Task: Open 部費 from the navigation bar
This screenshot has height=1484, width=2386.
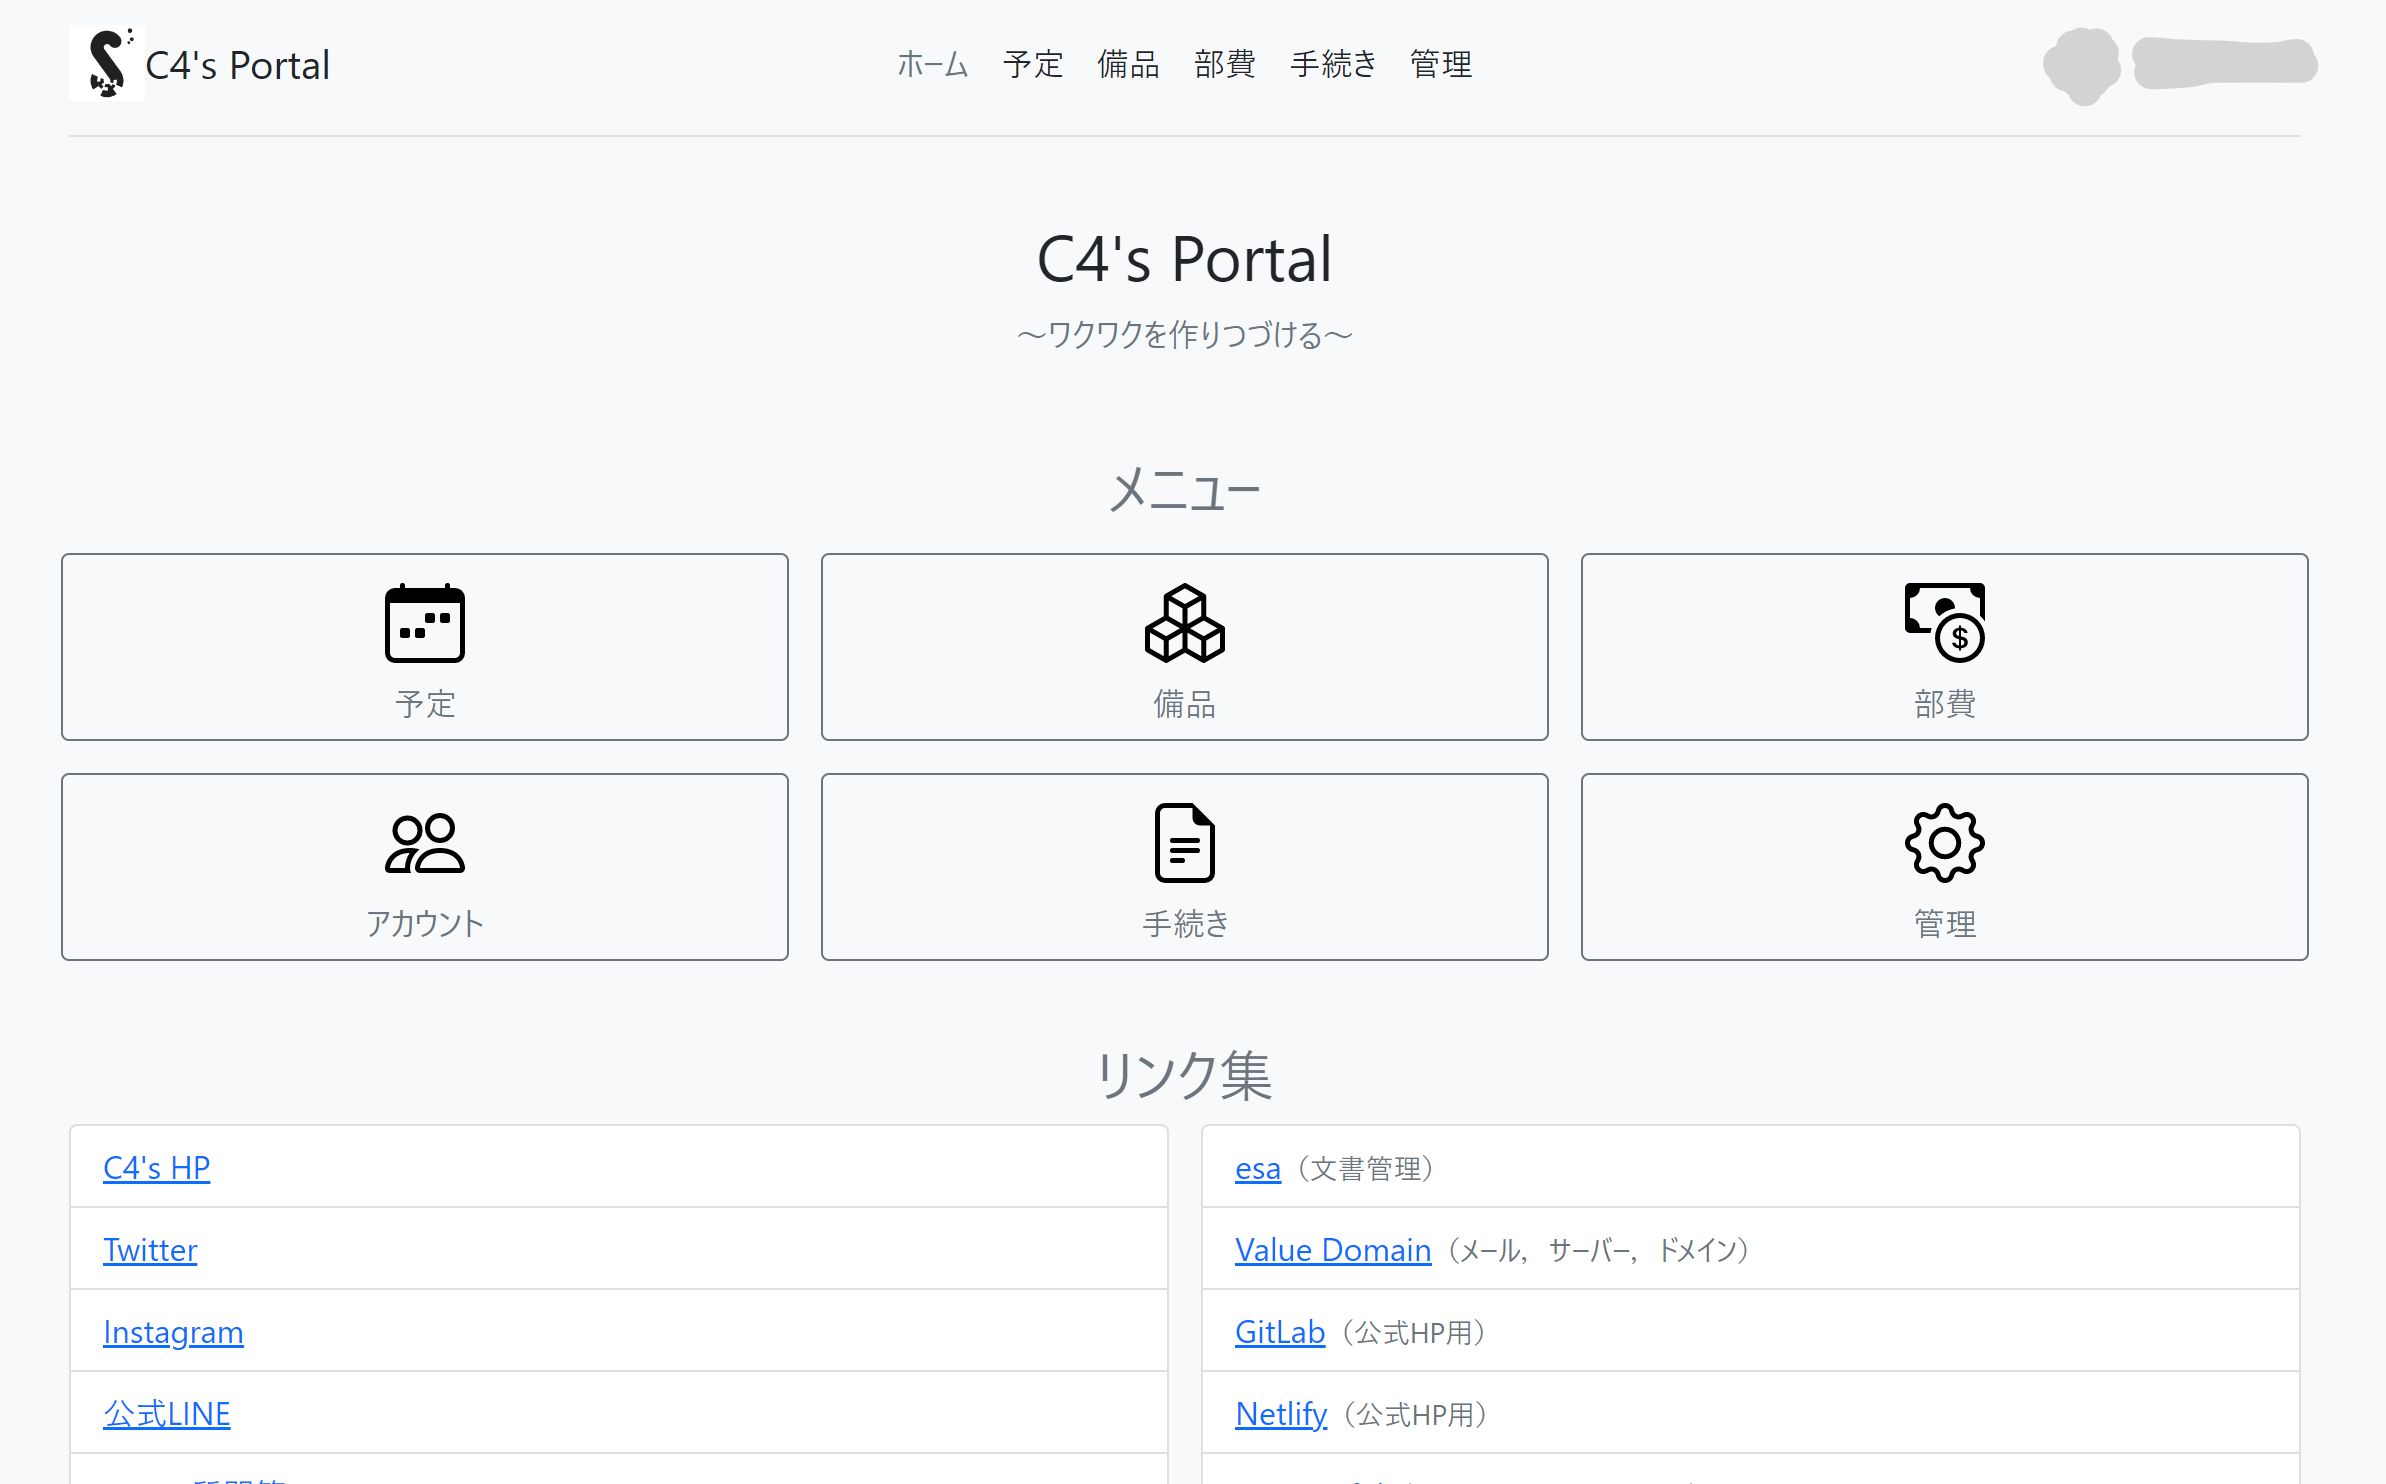Action: pos(1224,64)
